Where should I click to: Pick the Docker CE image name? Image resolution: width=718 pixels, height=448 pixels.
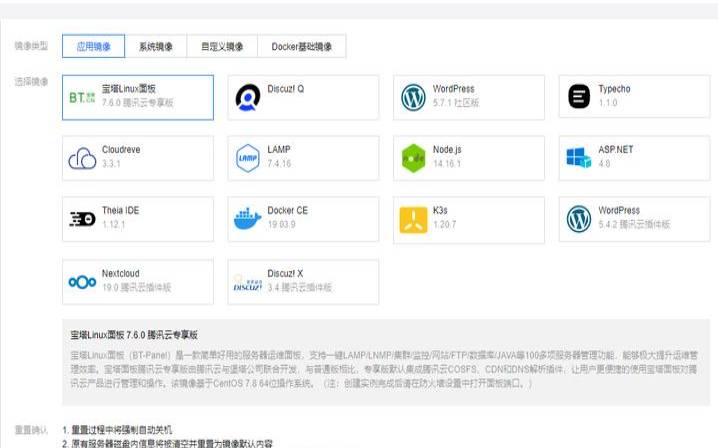coord(288,210)
